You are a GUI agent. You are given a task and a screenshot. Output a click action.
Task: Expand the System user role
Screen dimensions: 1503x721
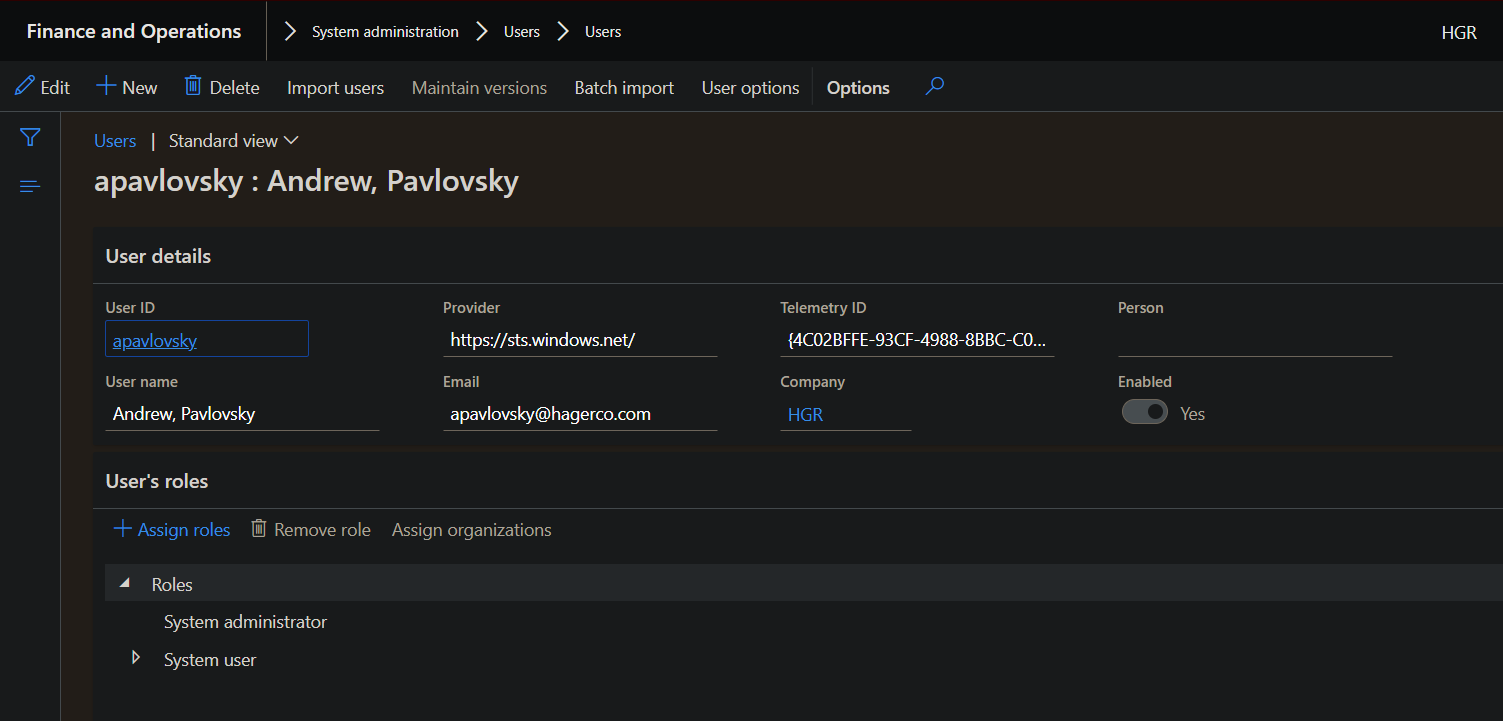coord(136,658)
